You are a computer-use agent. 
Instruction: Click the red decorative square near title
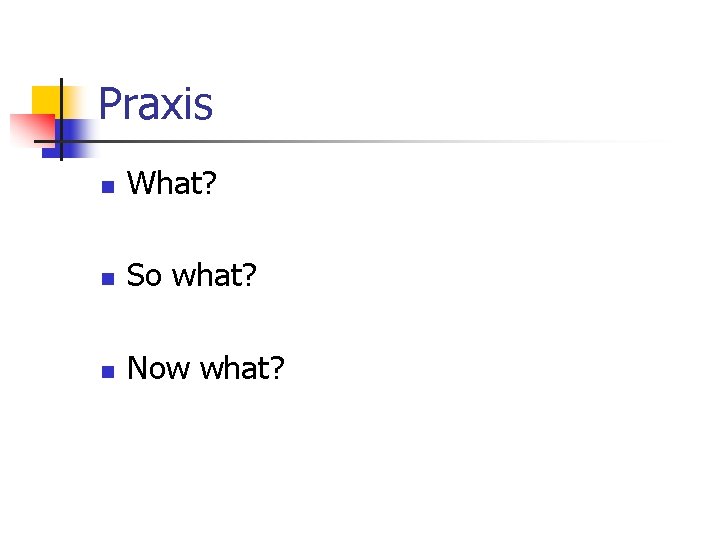28,129
